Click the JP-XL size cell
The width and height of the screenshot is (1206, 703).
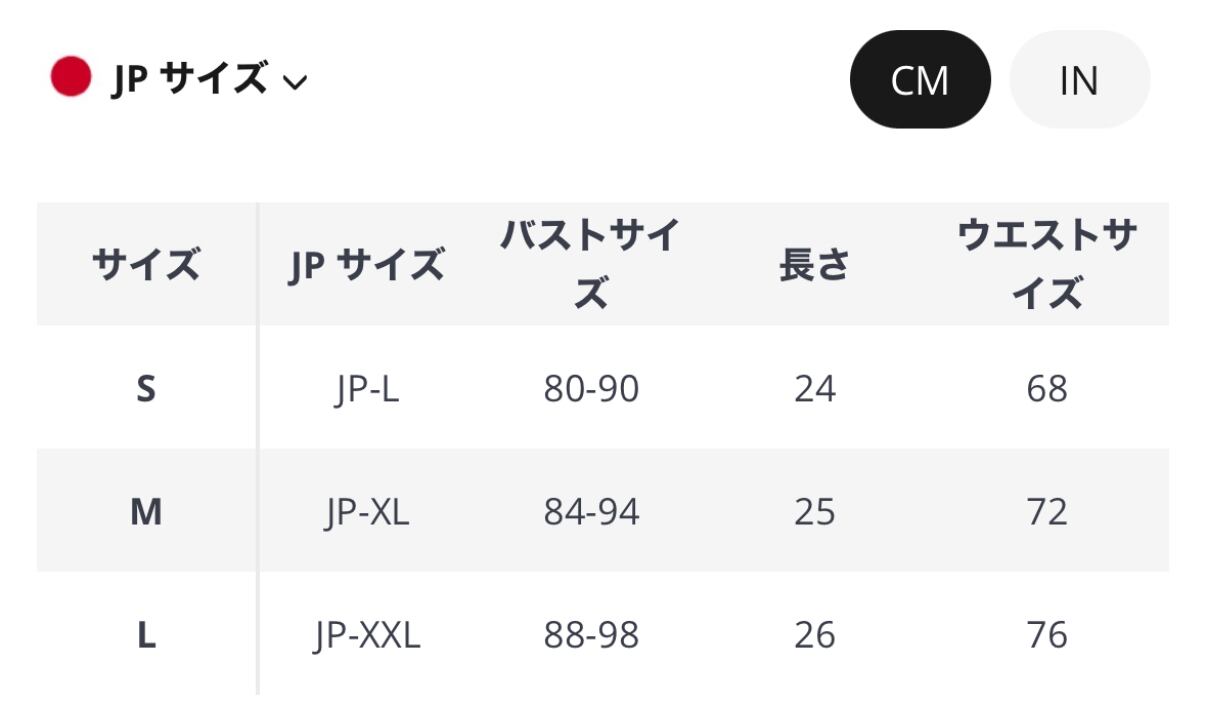click(x=366, y=512)
